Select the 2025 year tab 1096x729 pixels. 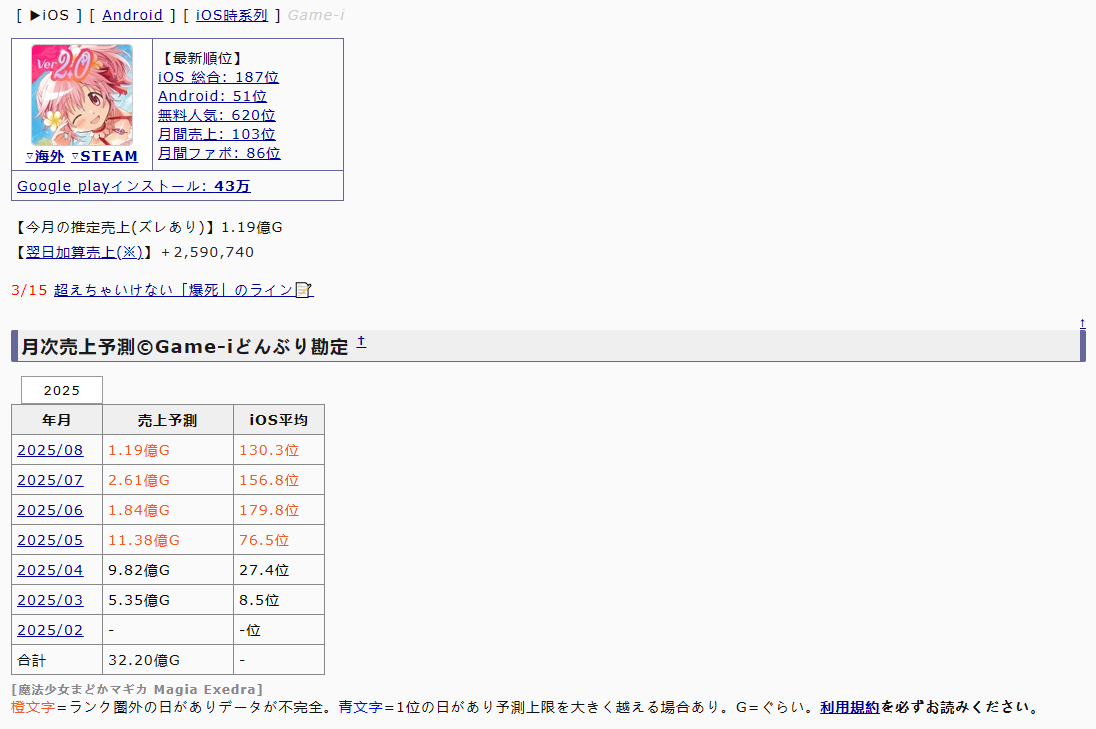62,390
